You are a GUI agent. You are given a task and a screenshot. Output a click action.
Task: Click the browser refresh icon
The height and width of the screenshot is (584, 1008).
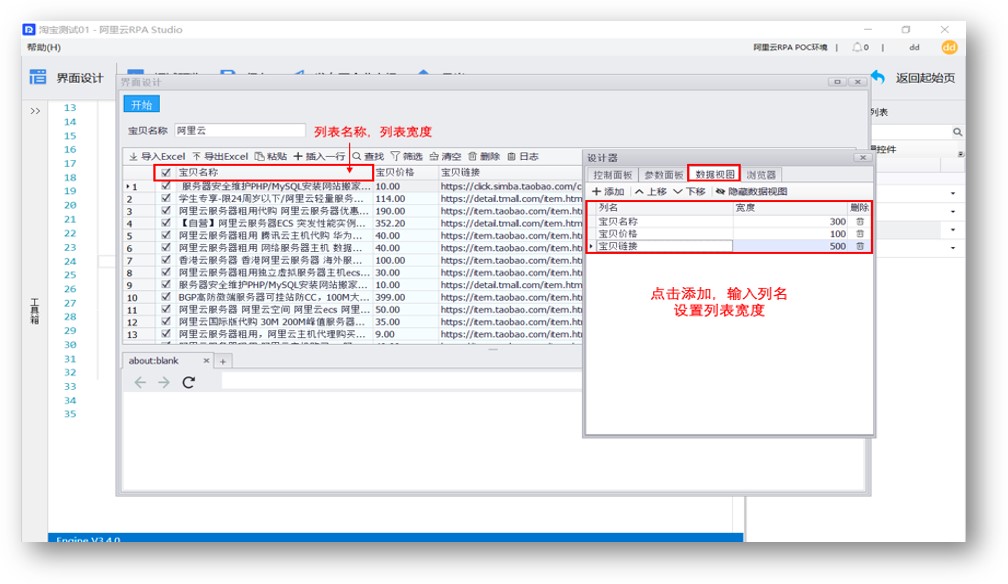tap(188, 383)
